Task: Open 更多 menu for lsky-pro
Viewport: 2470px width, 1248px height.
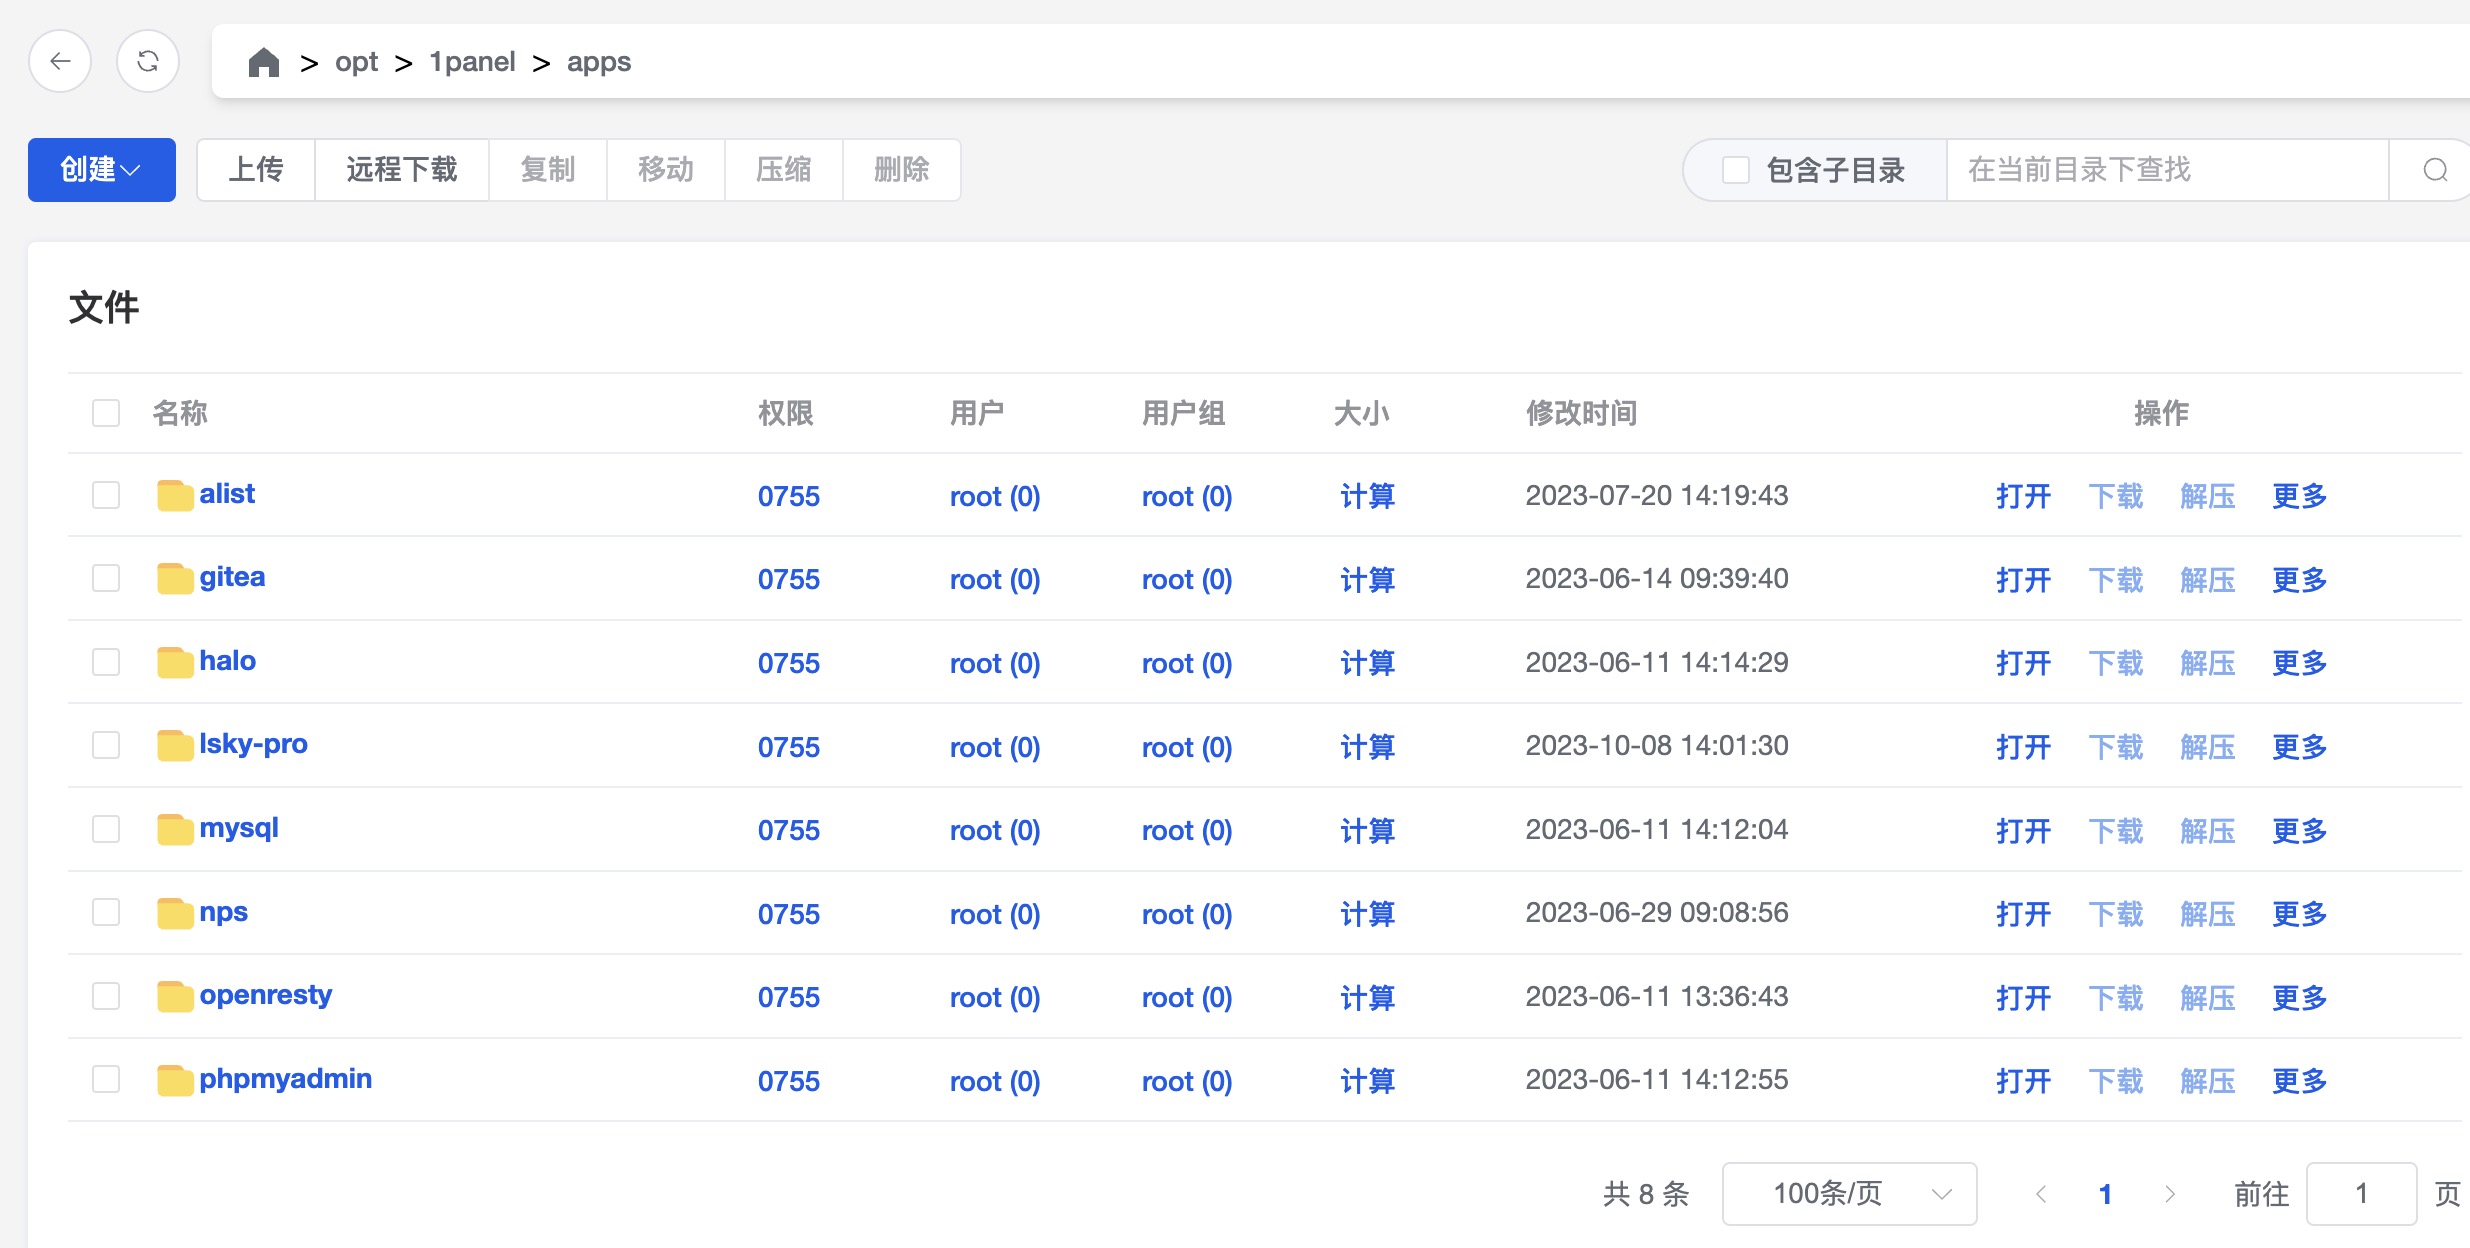Action: [2300, 747]
